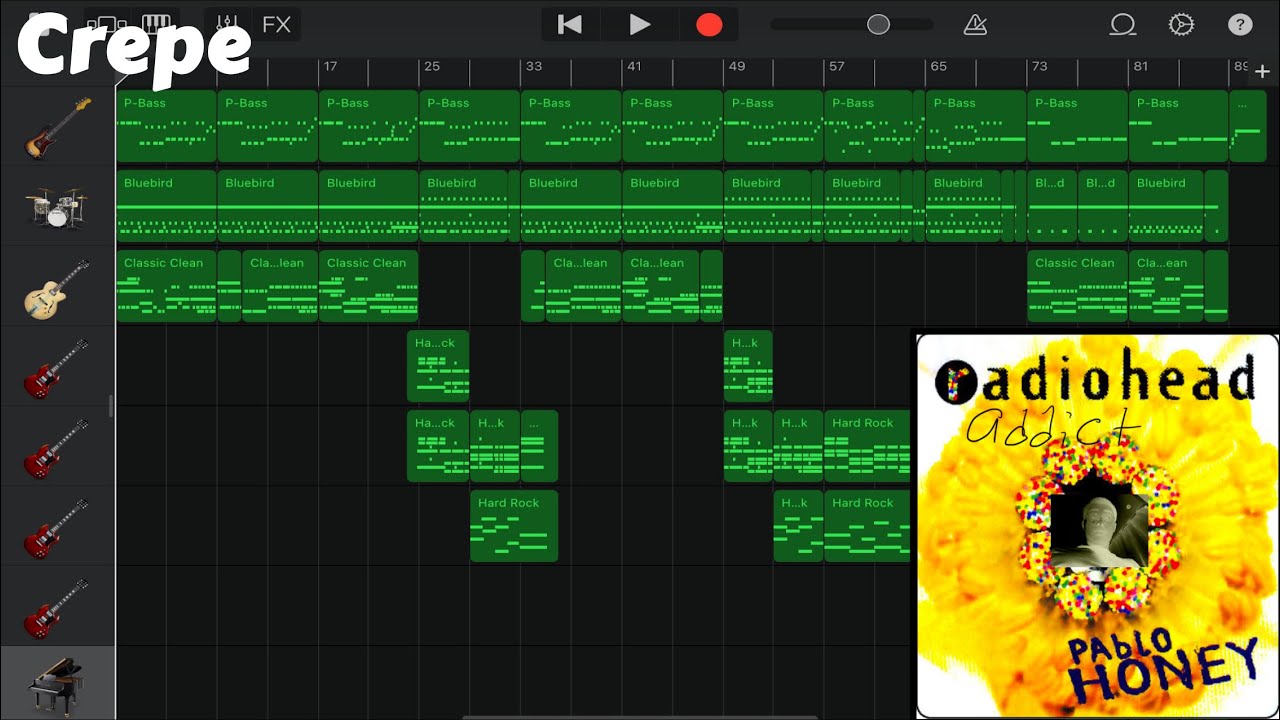The width and height of the screenshot is (1280, 720).
Task: Tap bar 65 on the ruler
Action: [939, 67]
